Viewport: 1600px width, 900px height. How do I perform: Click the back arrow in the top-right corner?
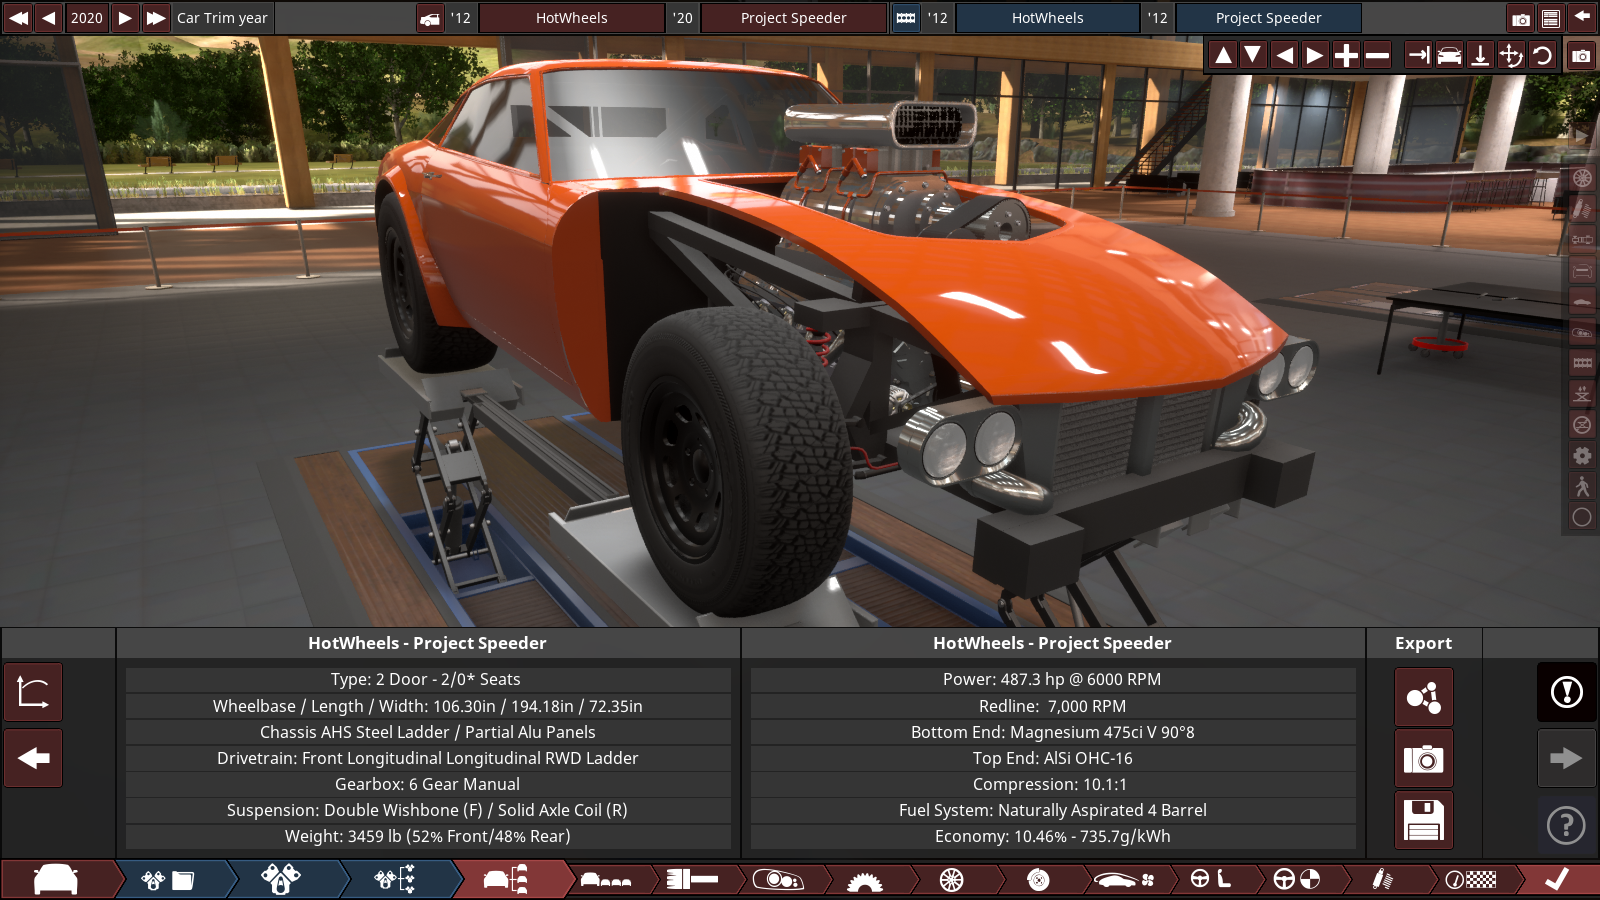coord(1582,17)
